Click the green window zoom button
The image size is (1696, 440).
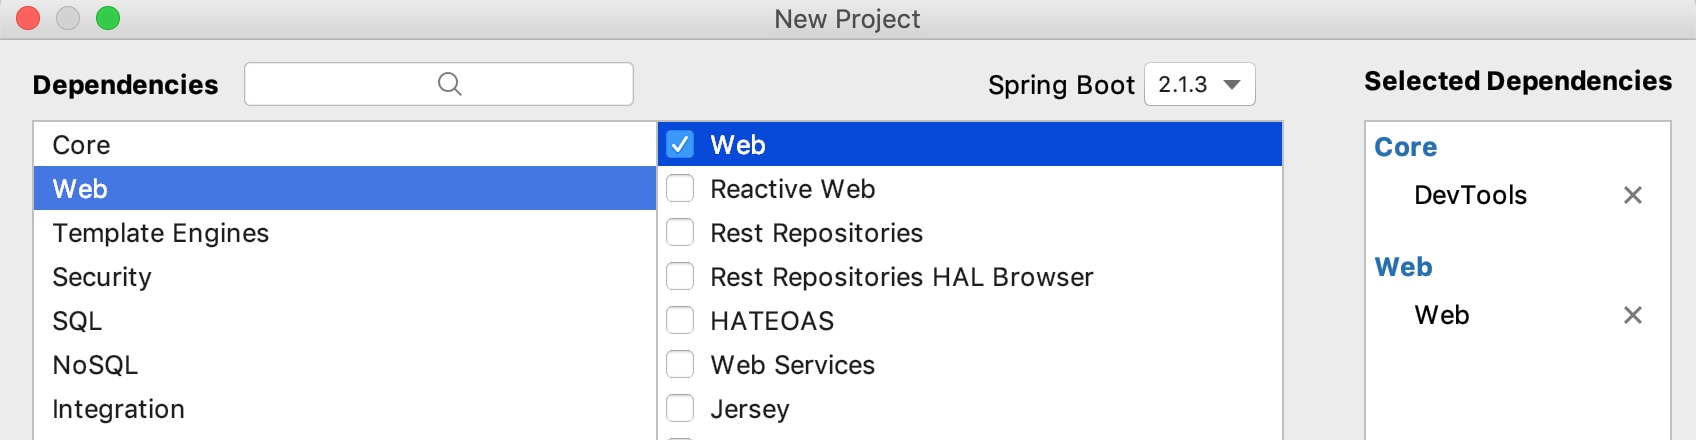[x=108, y=18]
